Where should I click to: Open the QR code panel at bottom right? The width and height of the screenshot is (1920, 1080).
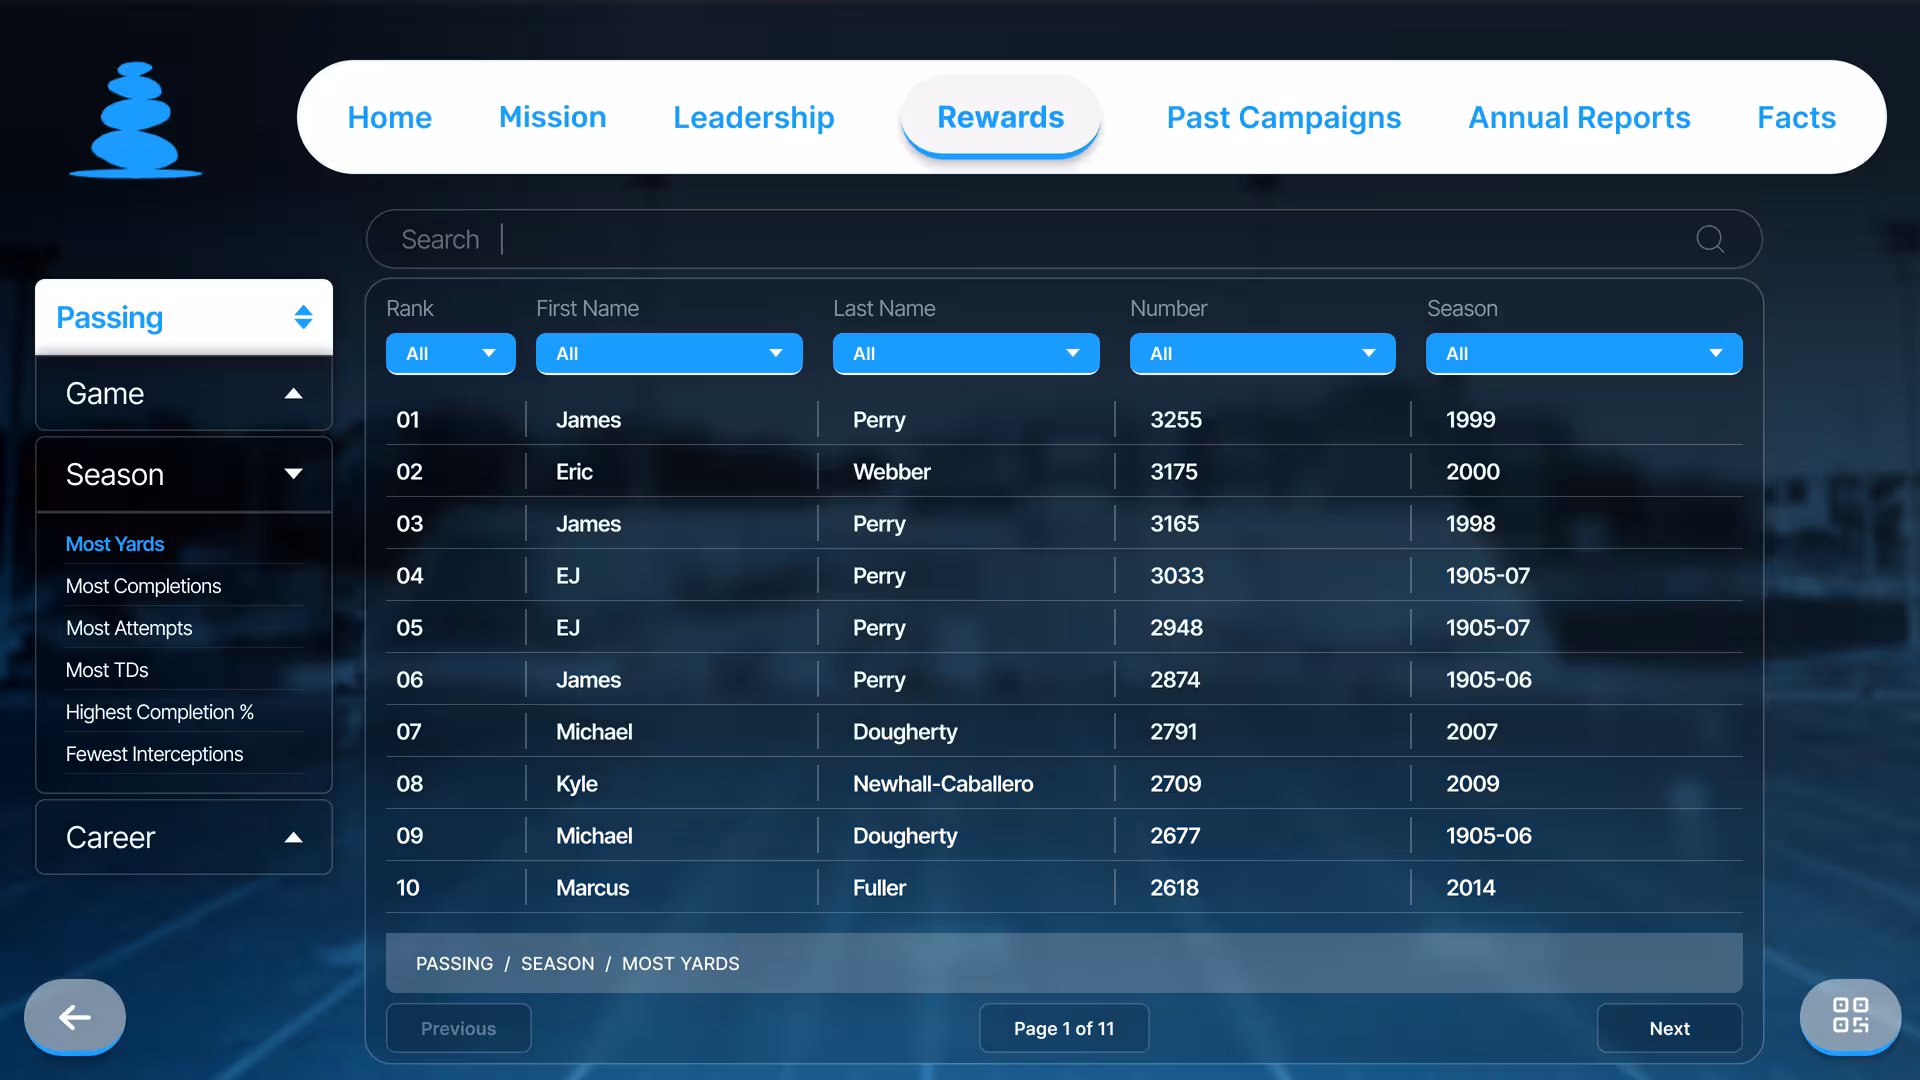point(1850,1017)
